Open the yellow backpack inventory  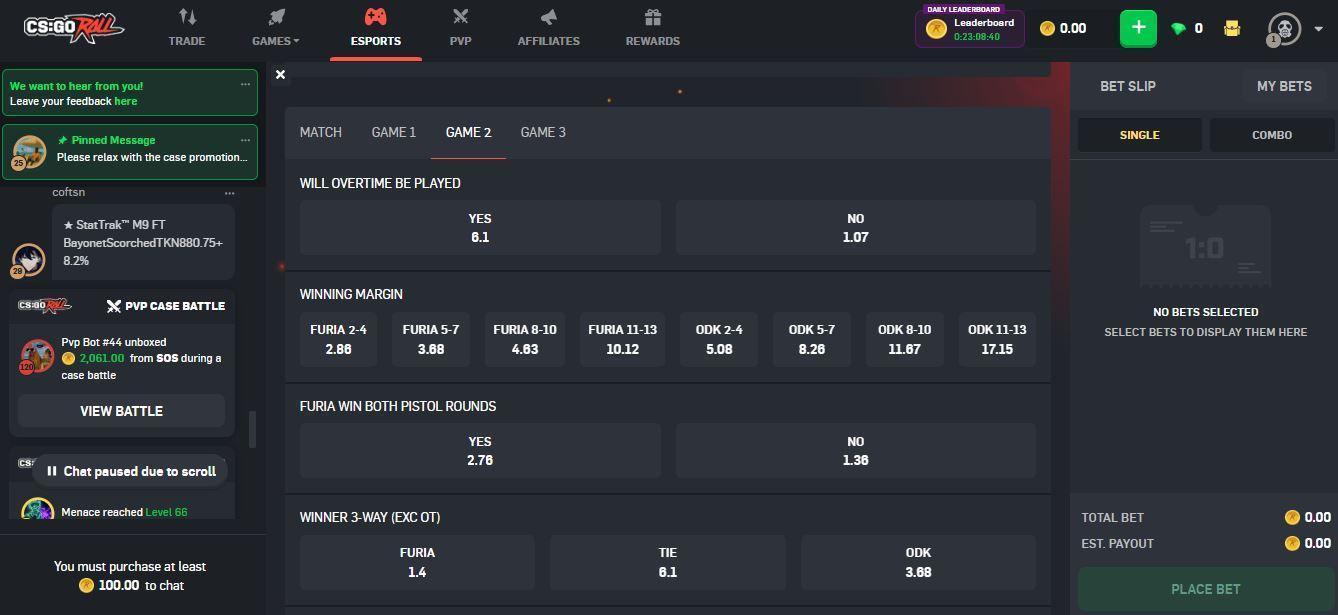[1232, 29]
